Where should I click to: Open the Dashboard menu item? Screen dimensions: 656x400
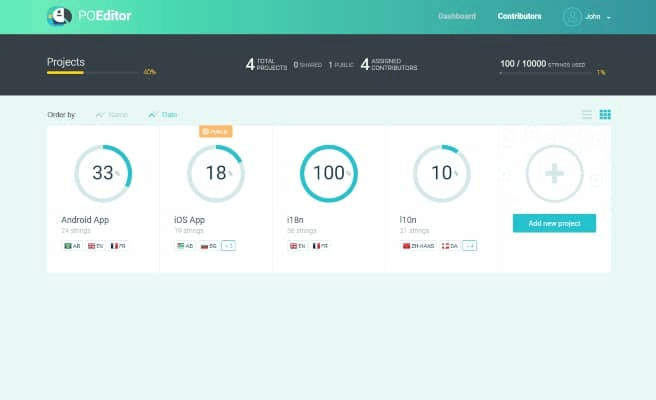pos(457,16)
